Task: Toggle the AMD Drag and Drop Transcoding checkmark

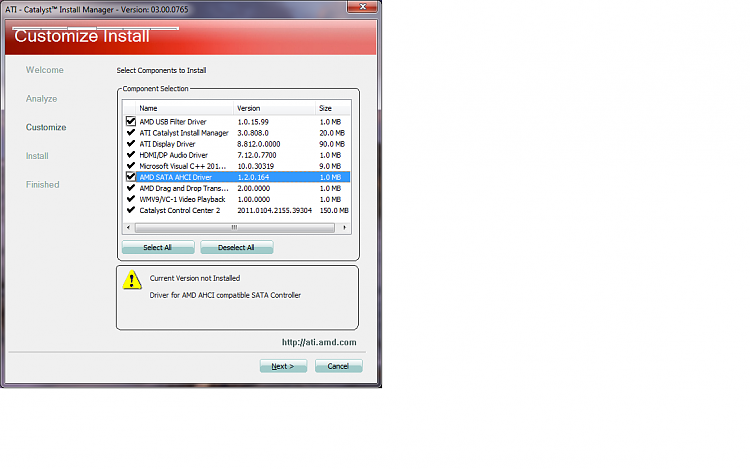Action: coord(131,187)
